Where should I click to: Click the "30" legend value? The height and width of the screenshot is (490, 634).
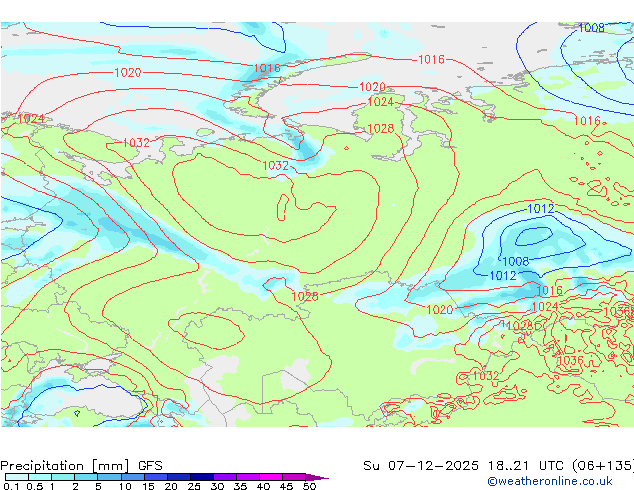coord(217,486)
